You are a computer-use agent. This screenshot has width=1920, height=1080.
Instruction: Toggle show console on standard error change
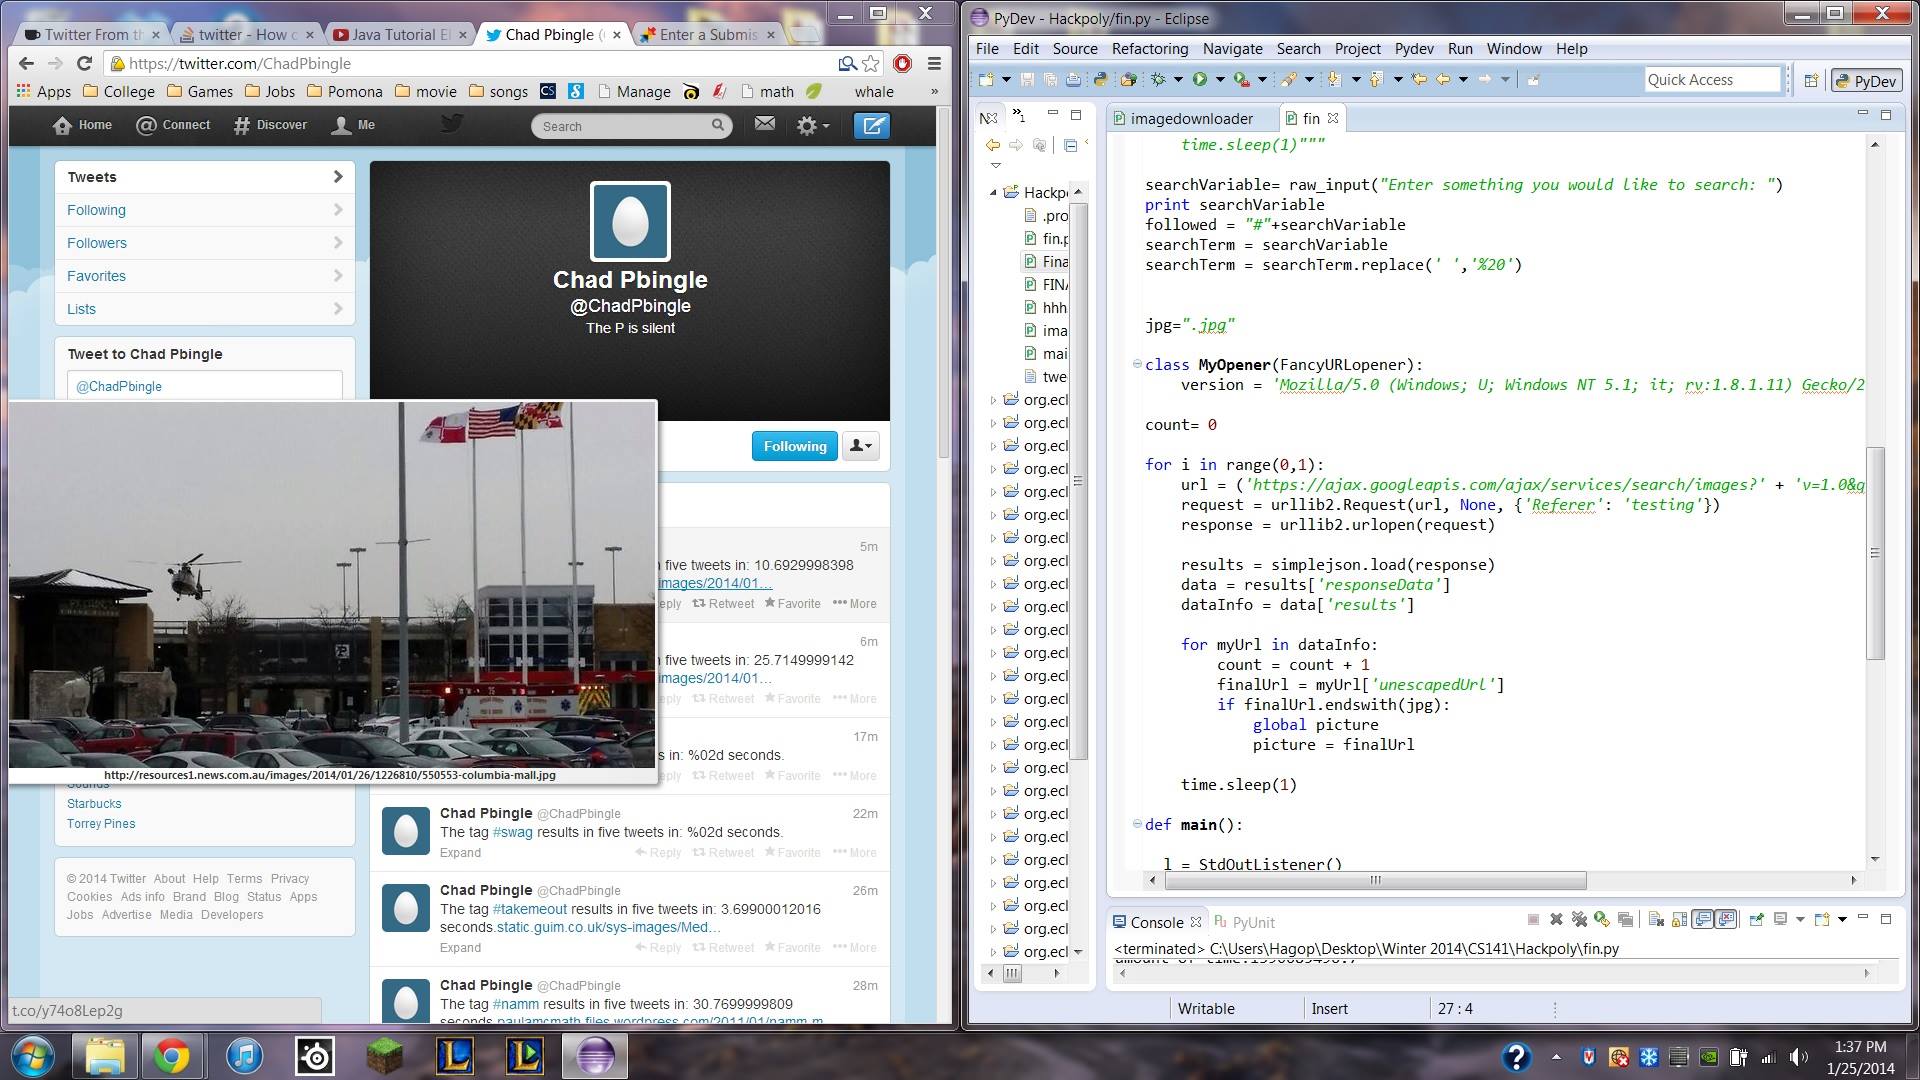tap(1726, 920)
